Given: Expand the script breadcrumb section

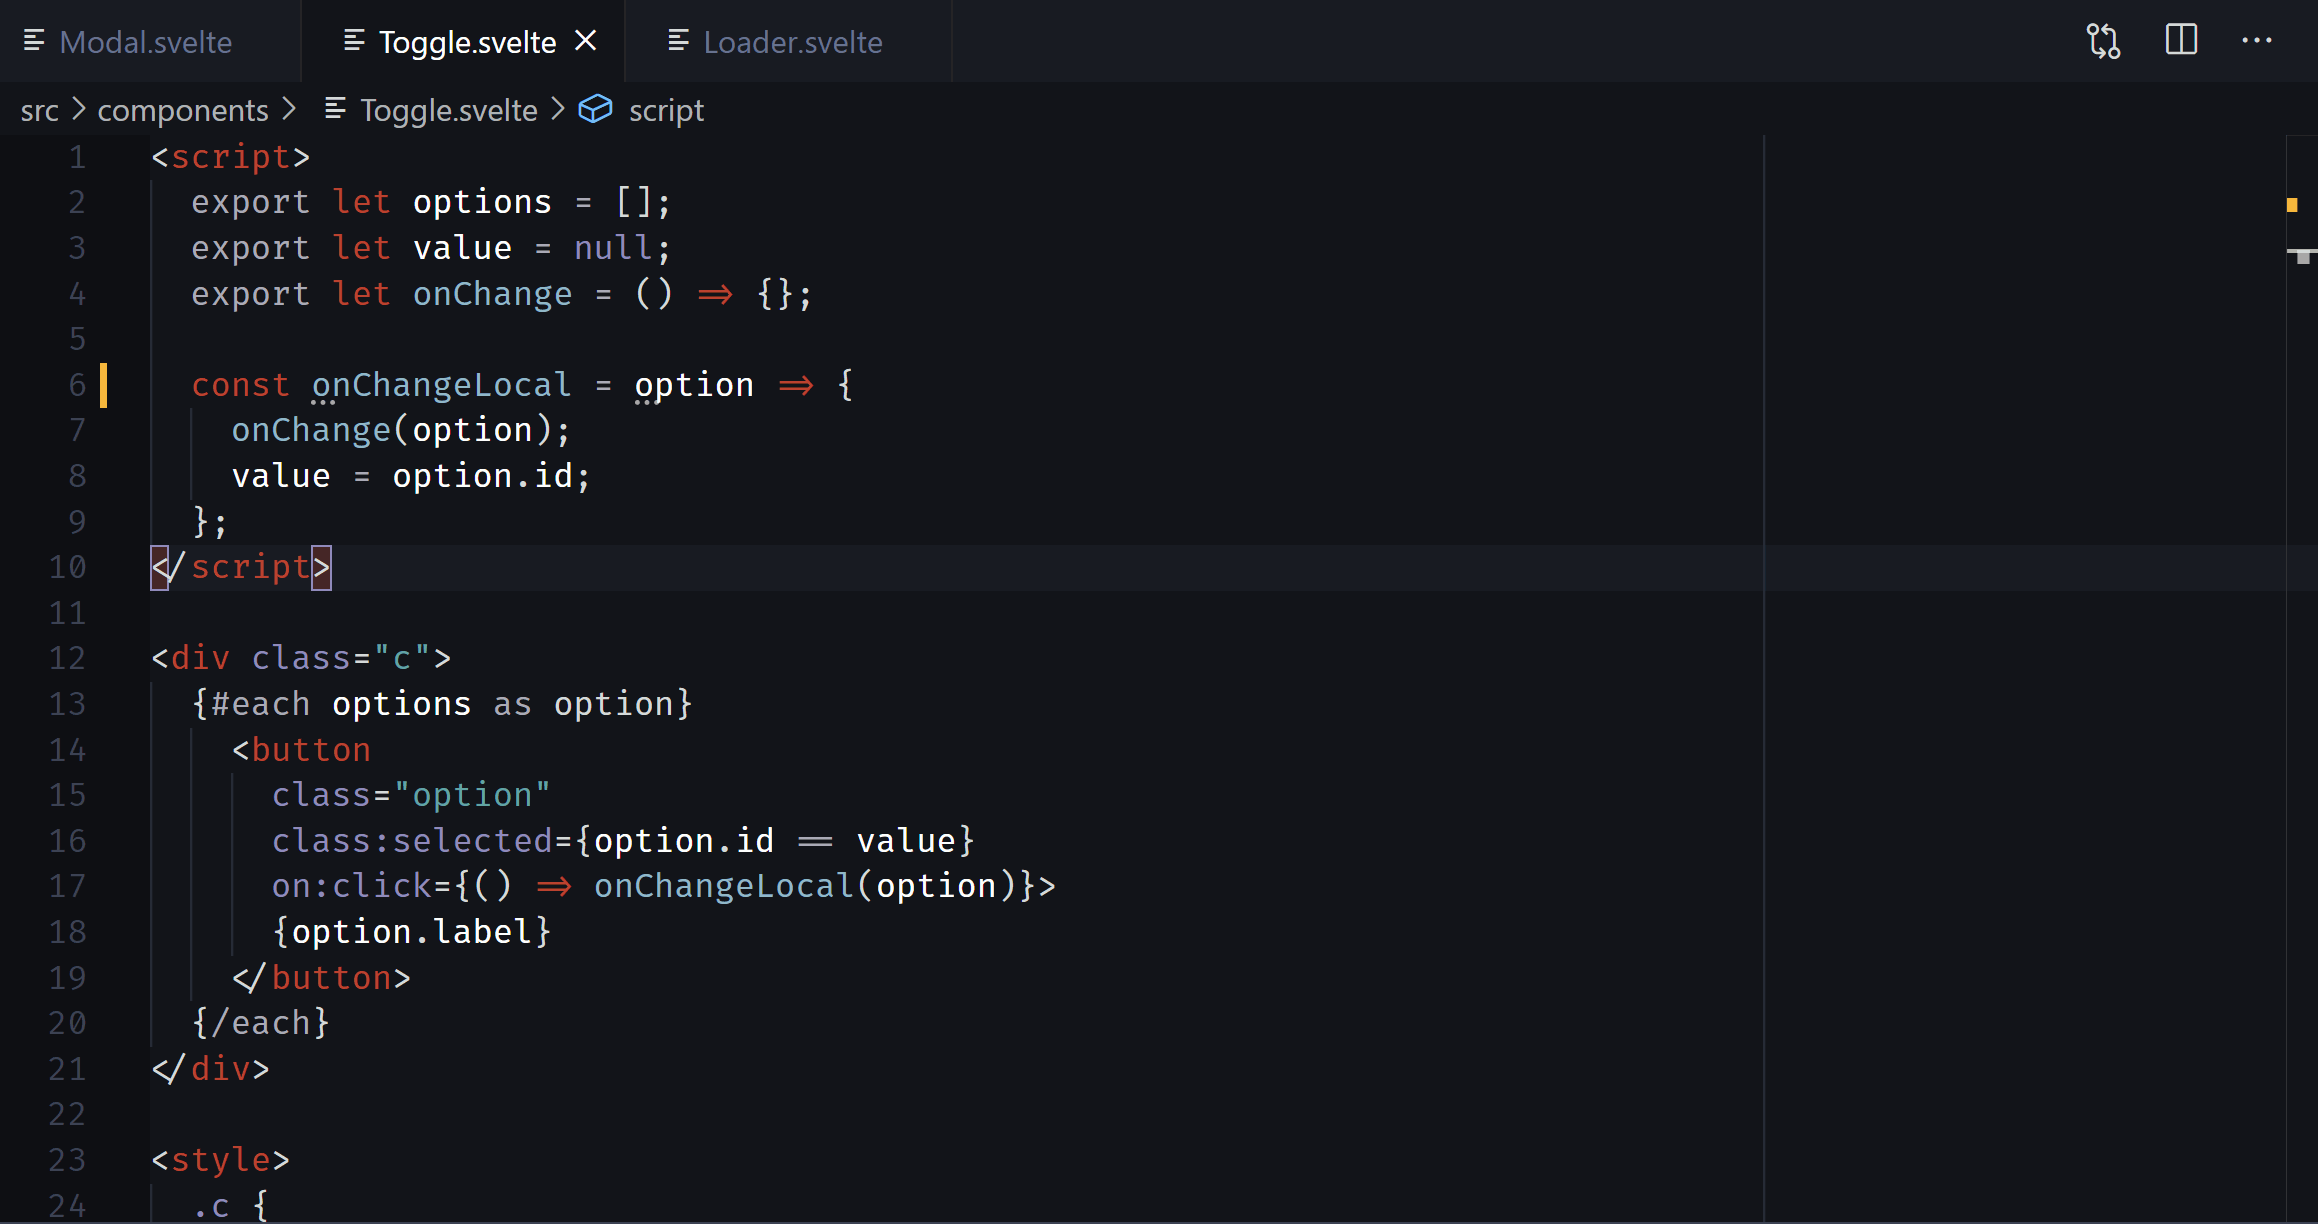Looking at the screenshot, I should (x=665, y=110).
